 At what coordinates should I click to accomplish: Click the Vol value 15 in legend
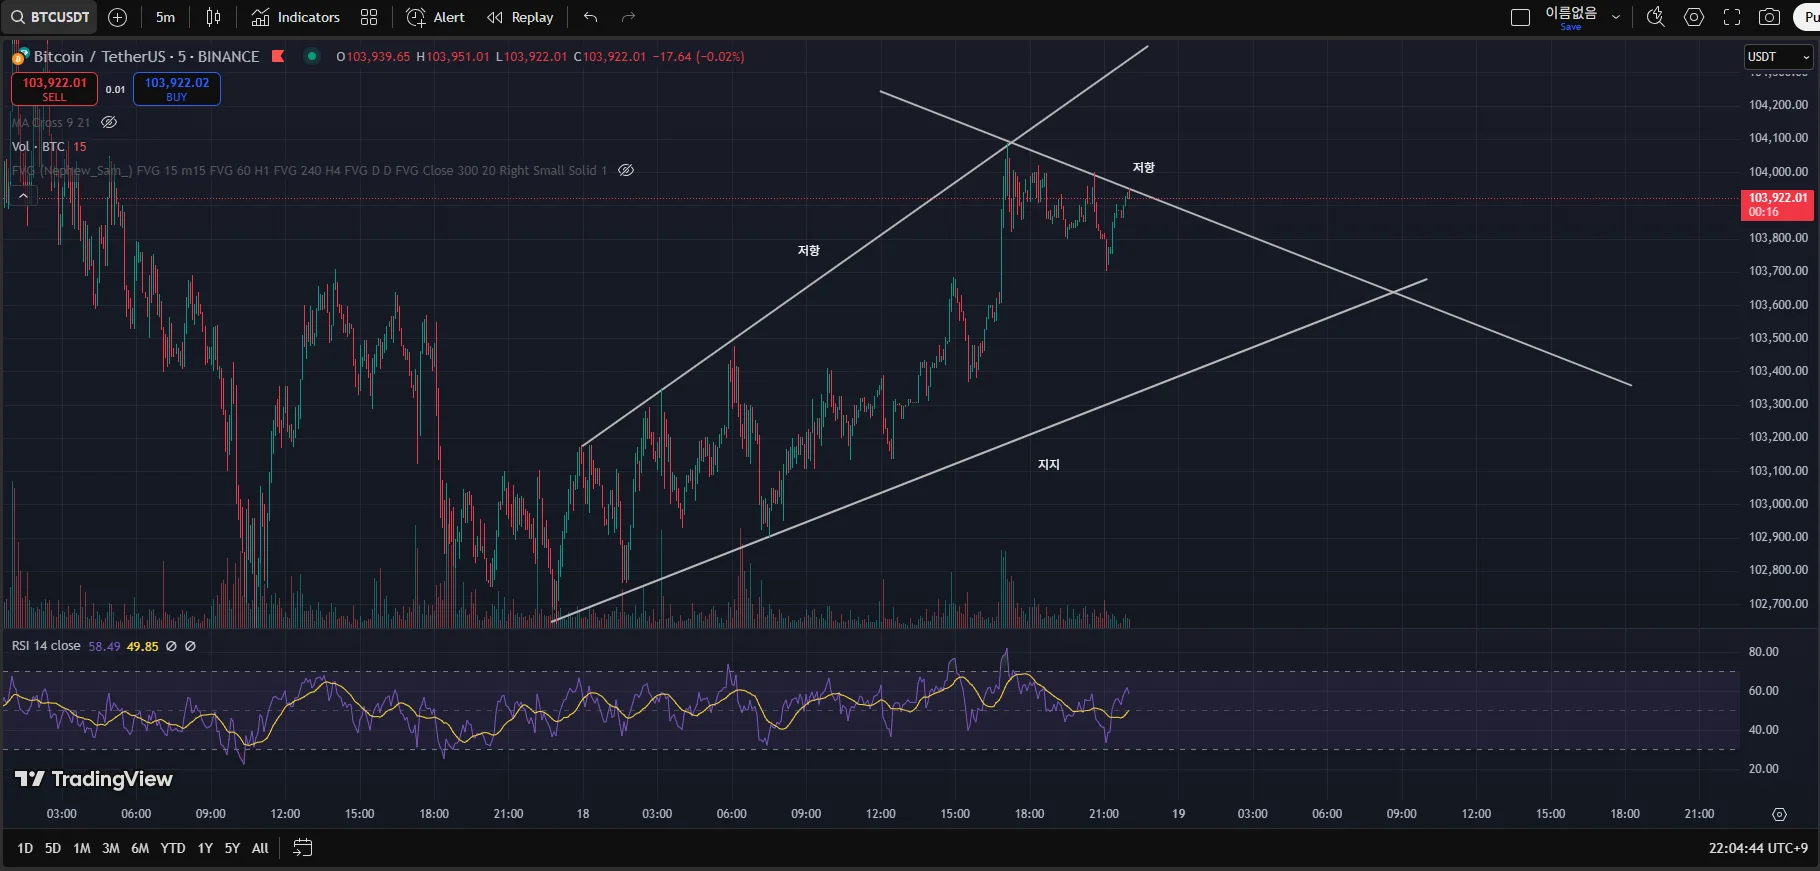pos(80,147)
